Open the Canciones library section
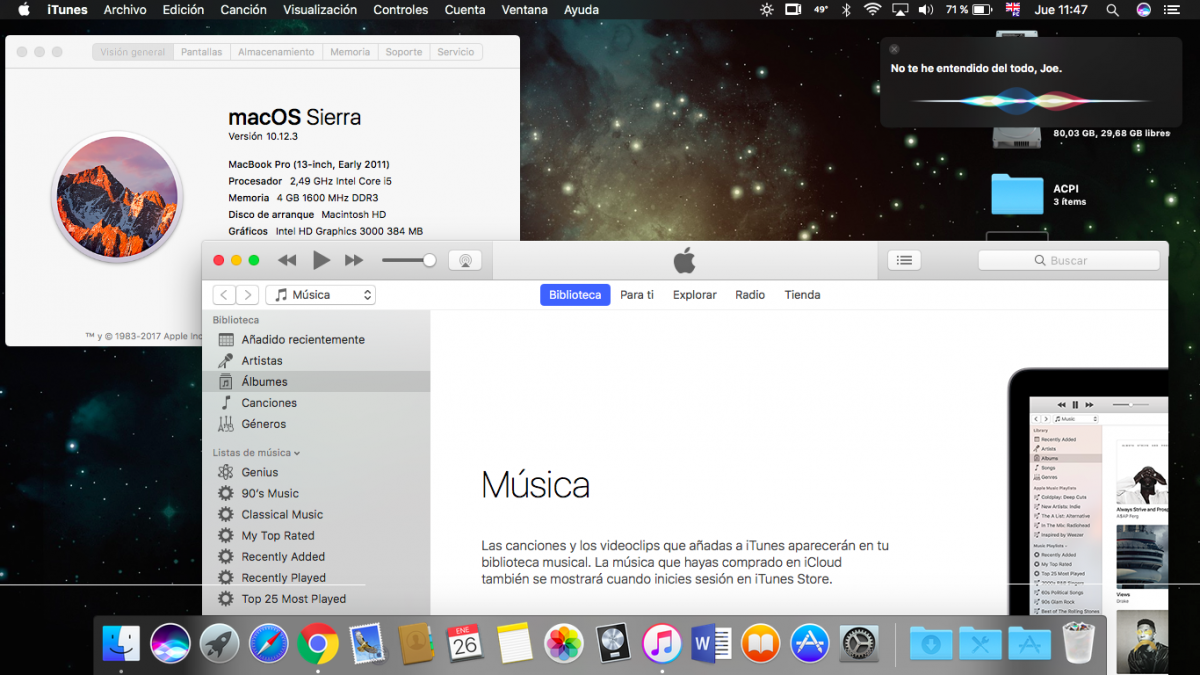Viewport: 1200px width, 675px height. pos(268,403)
